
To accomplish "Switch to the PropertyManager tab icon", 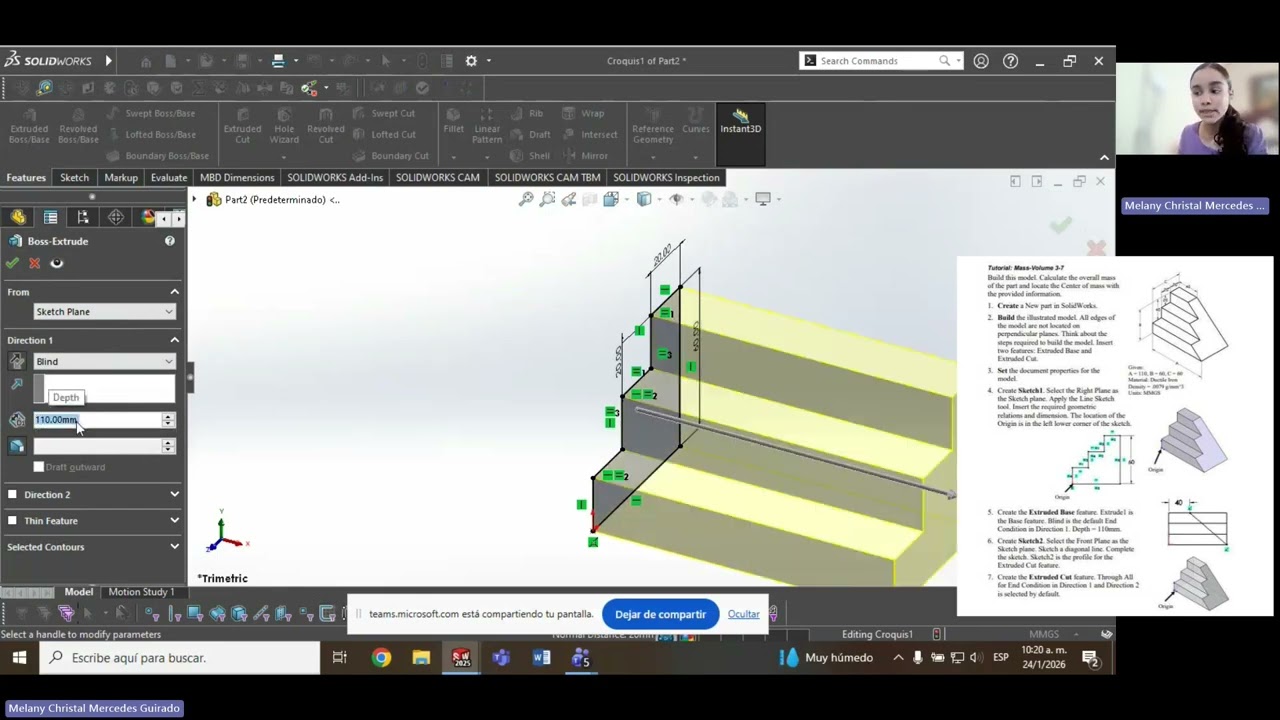I will pyautogui.click(x=50, y=217).
